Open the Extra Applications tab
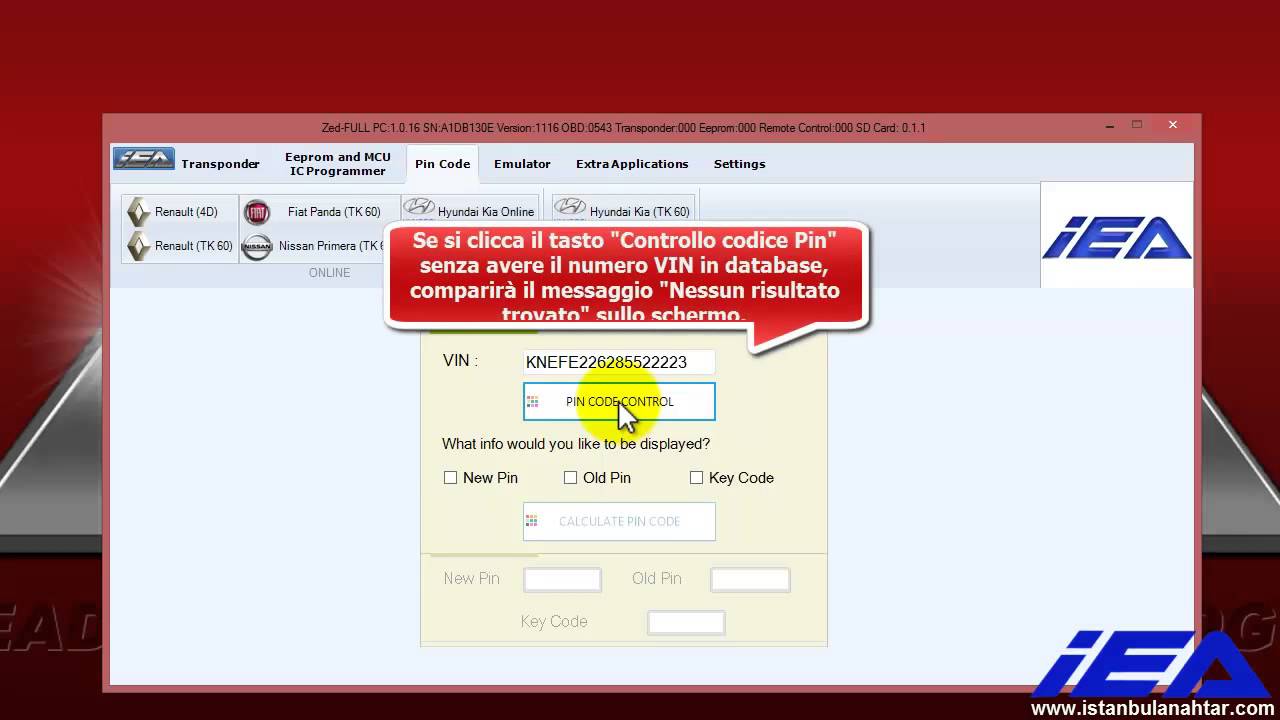 (632, 164)
